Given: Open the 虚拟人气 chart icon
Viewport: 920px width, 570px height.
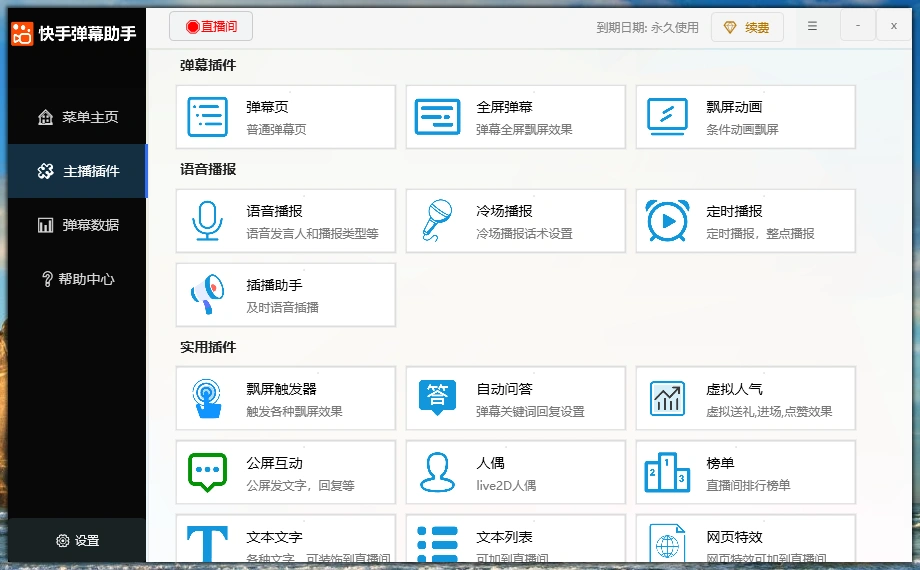Looking at the screenshot, I should click(x=667, y=398).
